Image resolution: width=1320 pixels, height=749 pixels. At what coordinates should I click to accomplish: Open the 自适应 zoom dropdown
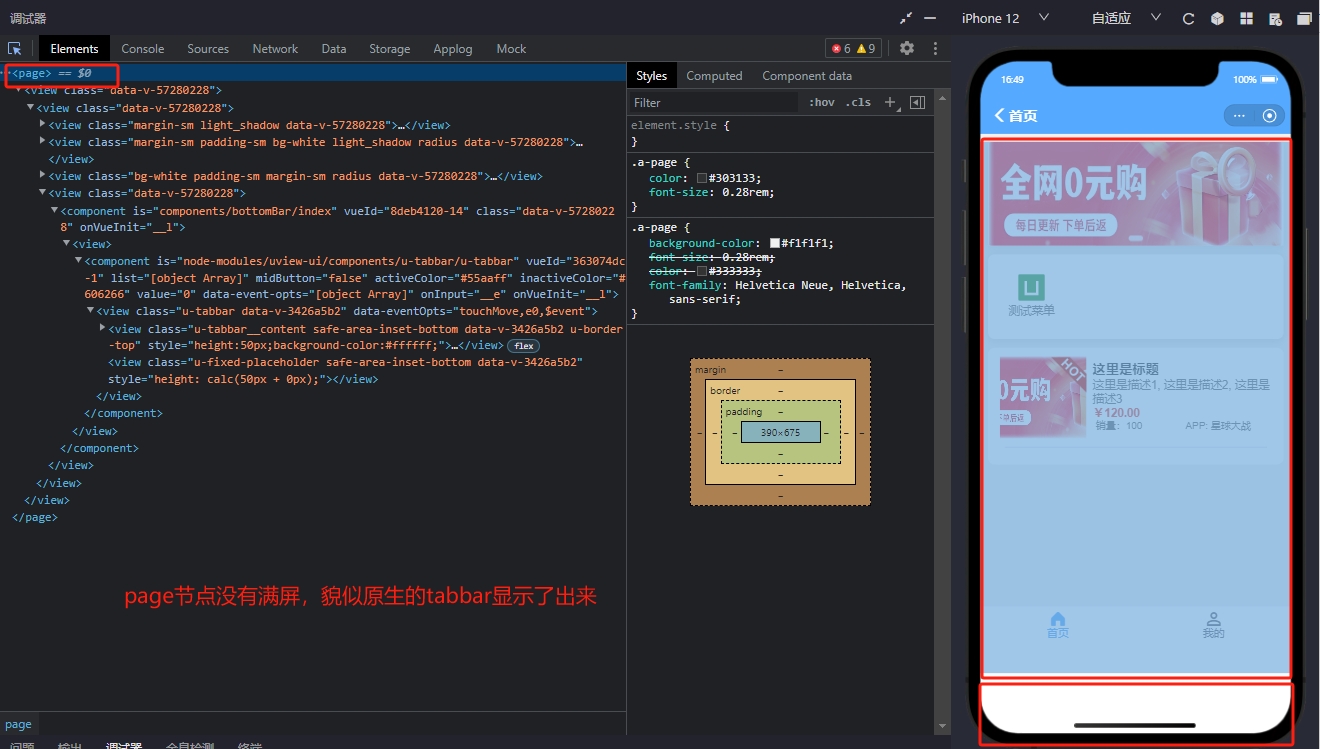click(1126, 18)
